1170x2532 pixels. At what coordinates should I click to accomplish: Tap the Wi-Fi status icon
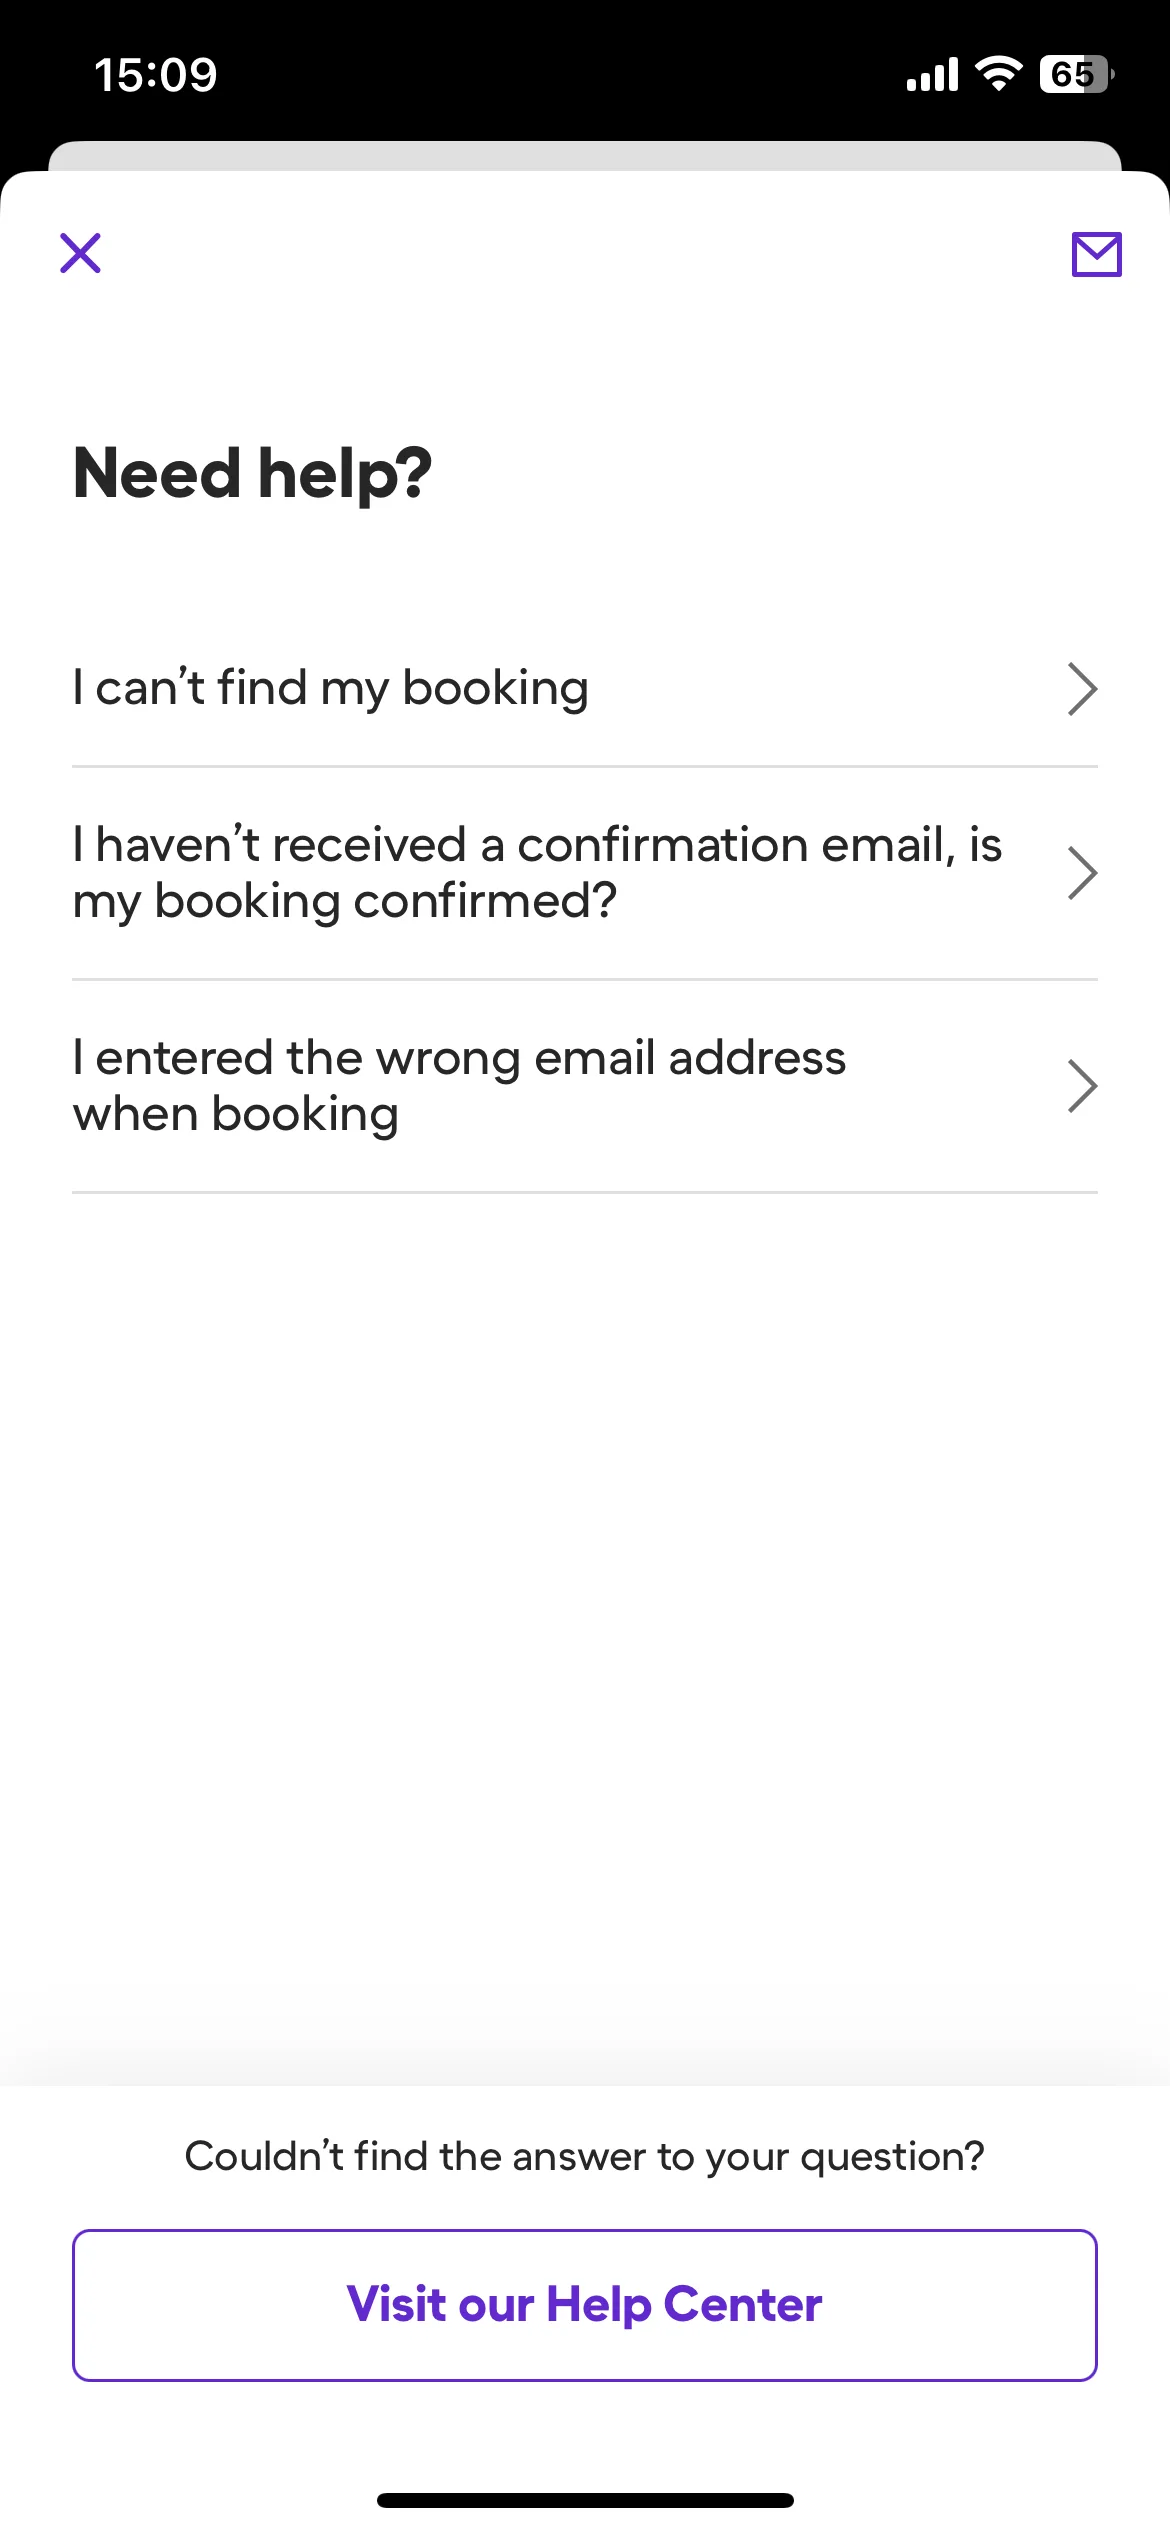click(998, 74)
